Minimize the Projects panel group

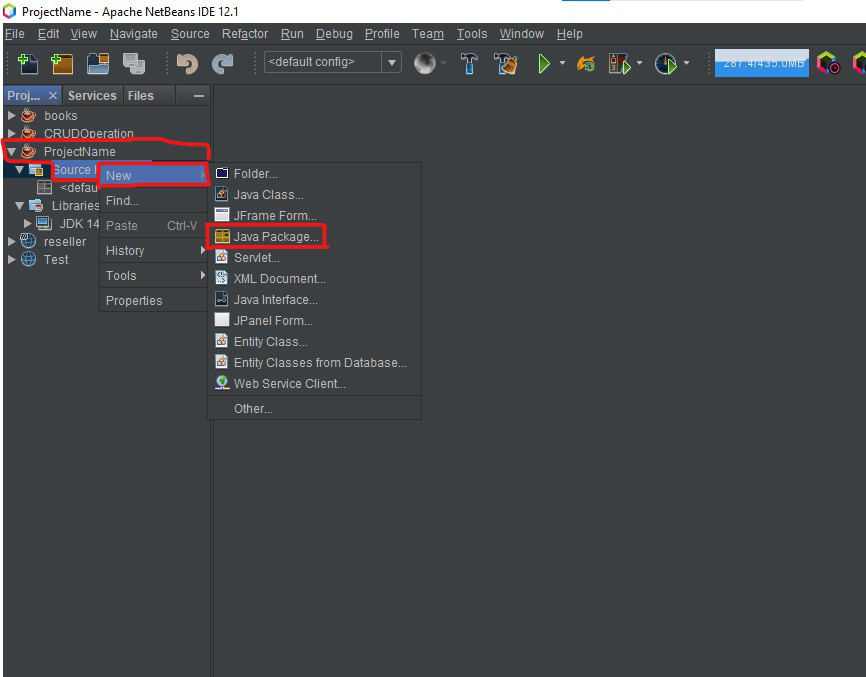(199, 96)
